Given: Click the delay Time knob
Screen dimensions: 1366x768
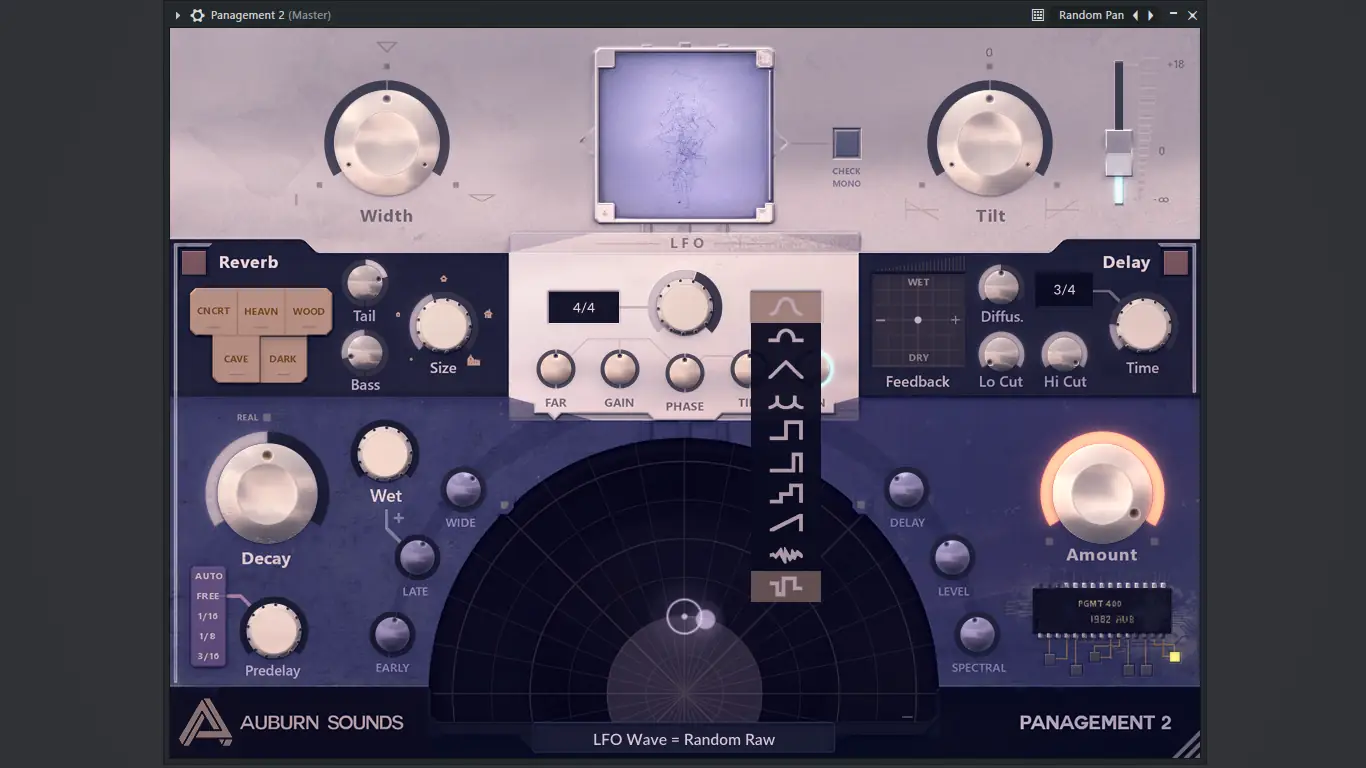Looking at the screenshot, I should (x=1143, y=325).
